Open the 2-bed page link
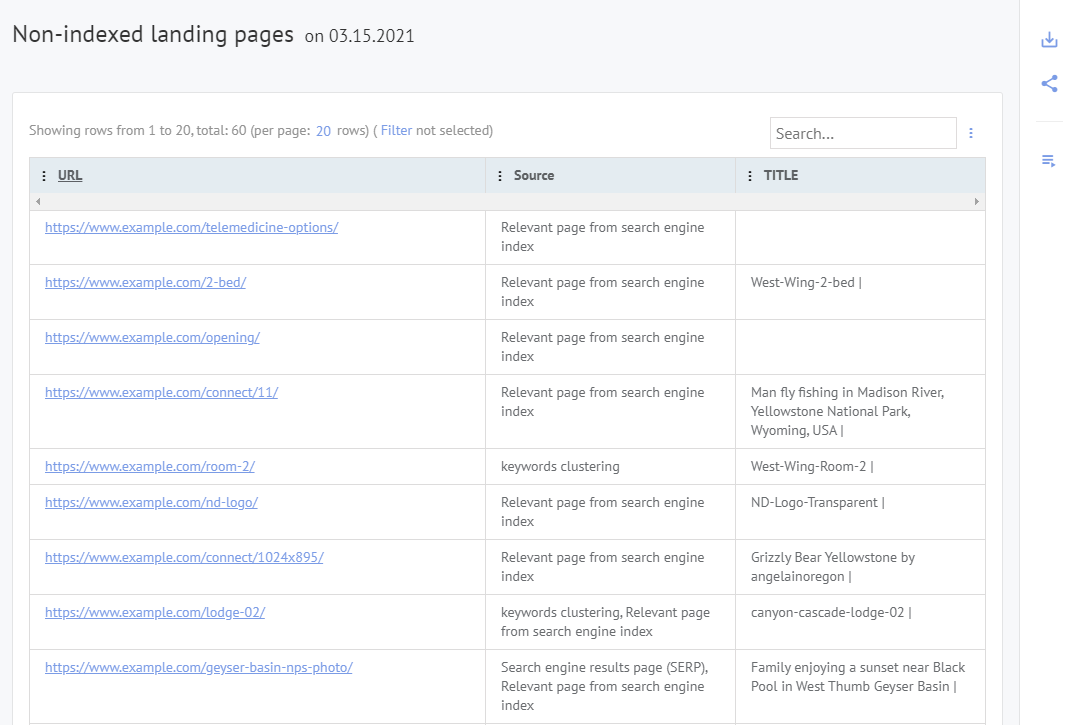 point(145,282)
